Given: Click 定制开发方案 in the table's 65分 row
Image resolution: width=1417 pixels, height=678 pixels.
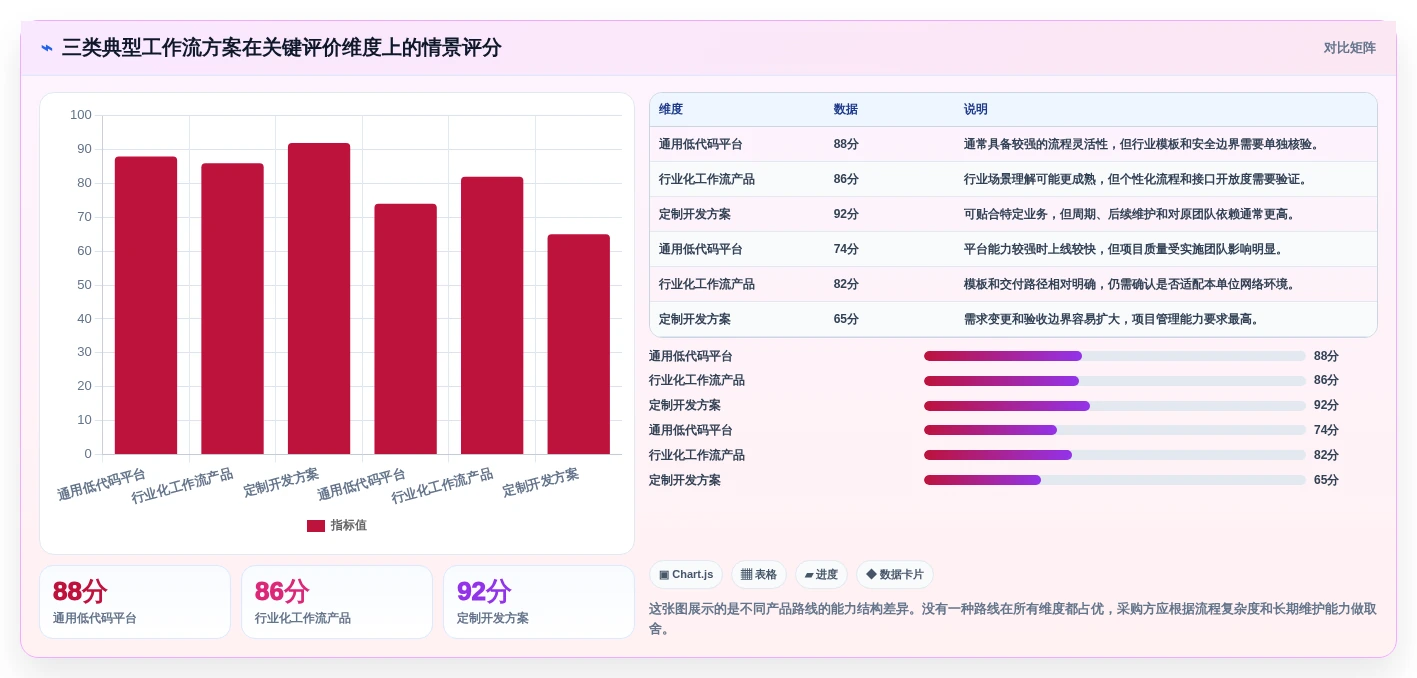Looking at the screenshot, I should (x=695, y=319).
